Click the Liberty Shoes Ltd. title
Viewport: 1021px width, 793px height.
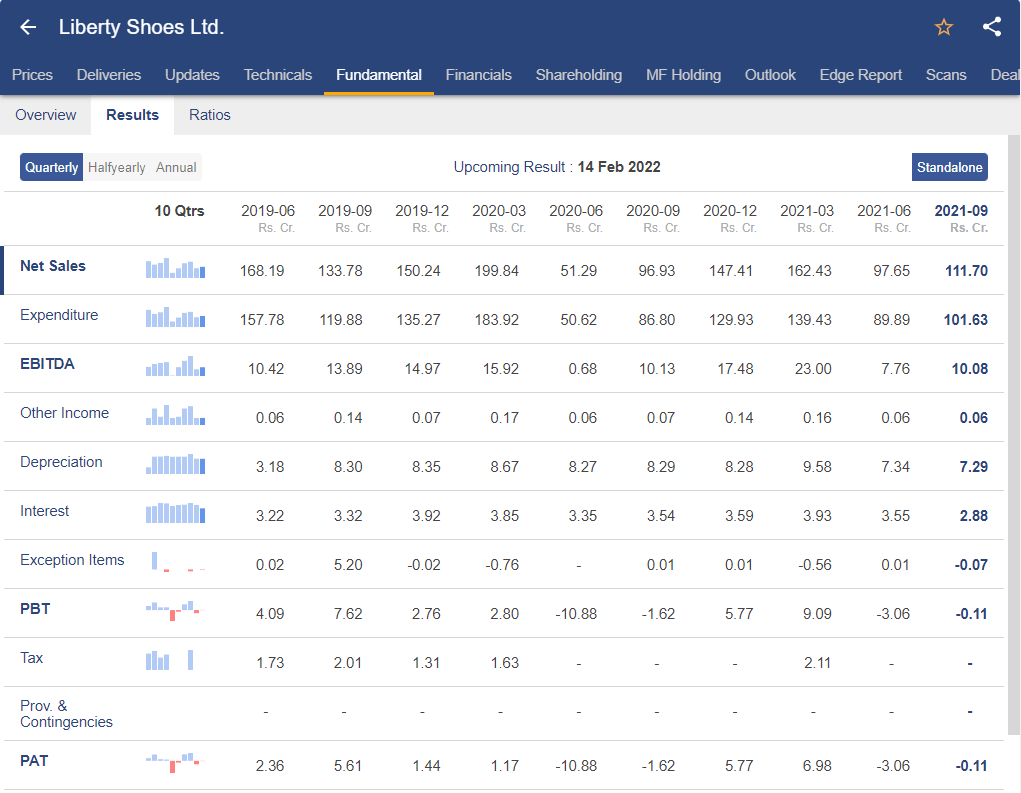[x=141, y=27]
